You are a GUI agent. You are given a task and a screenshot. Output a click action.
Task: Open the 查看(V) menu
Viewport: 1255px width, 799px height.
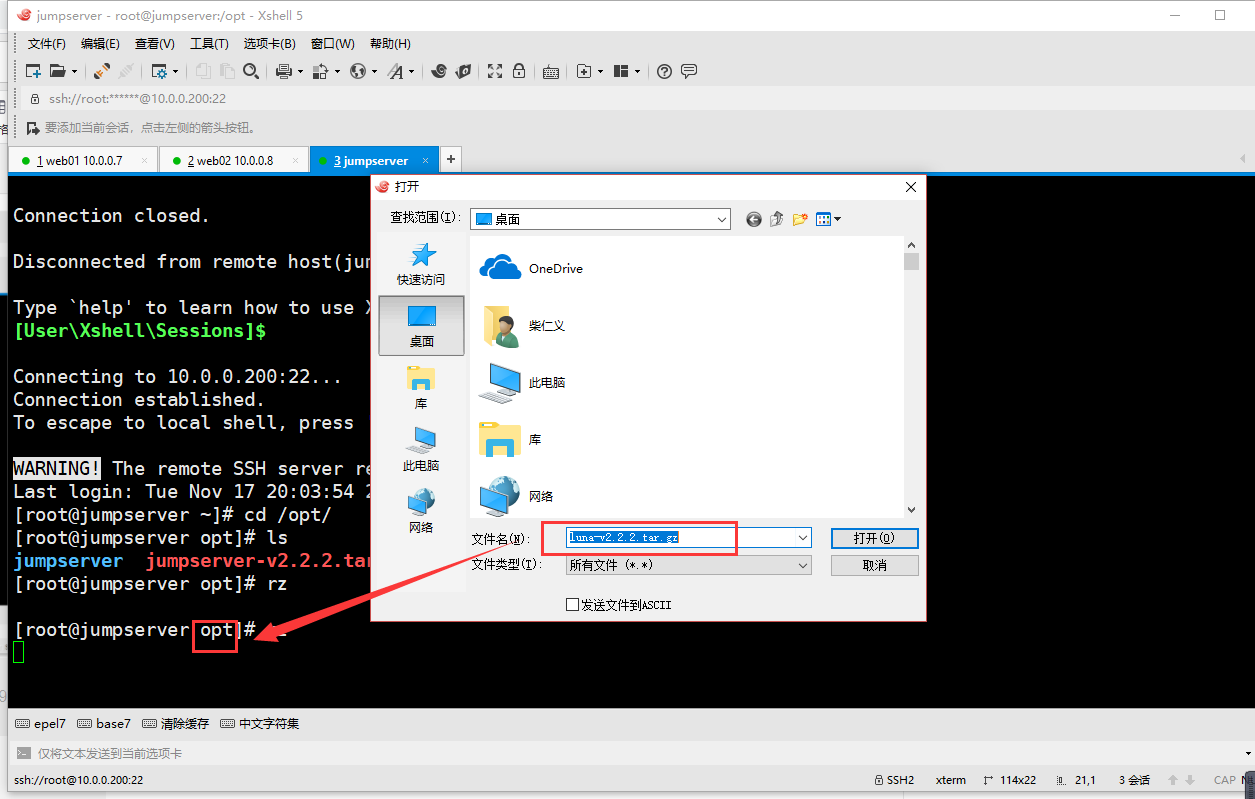click(155, 44)
